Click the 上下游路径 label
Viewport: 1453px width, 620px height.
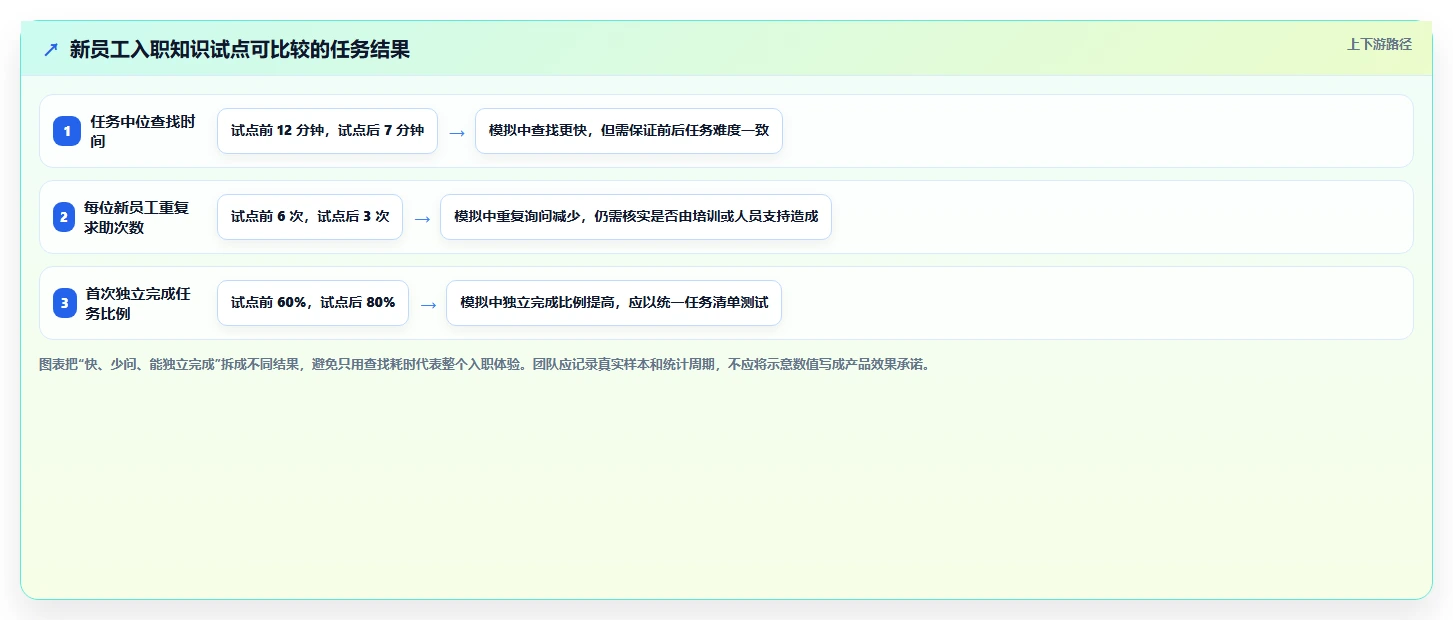(1379, 44)
